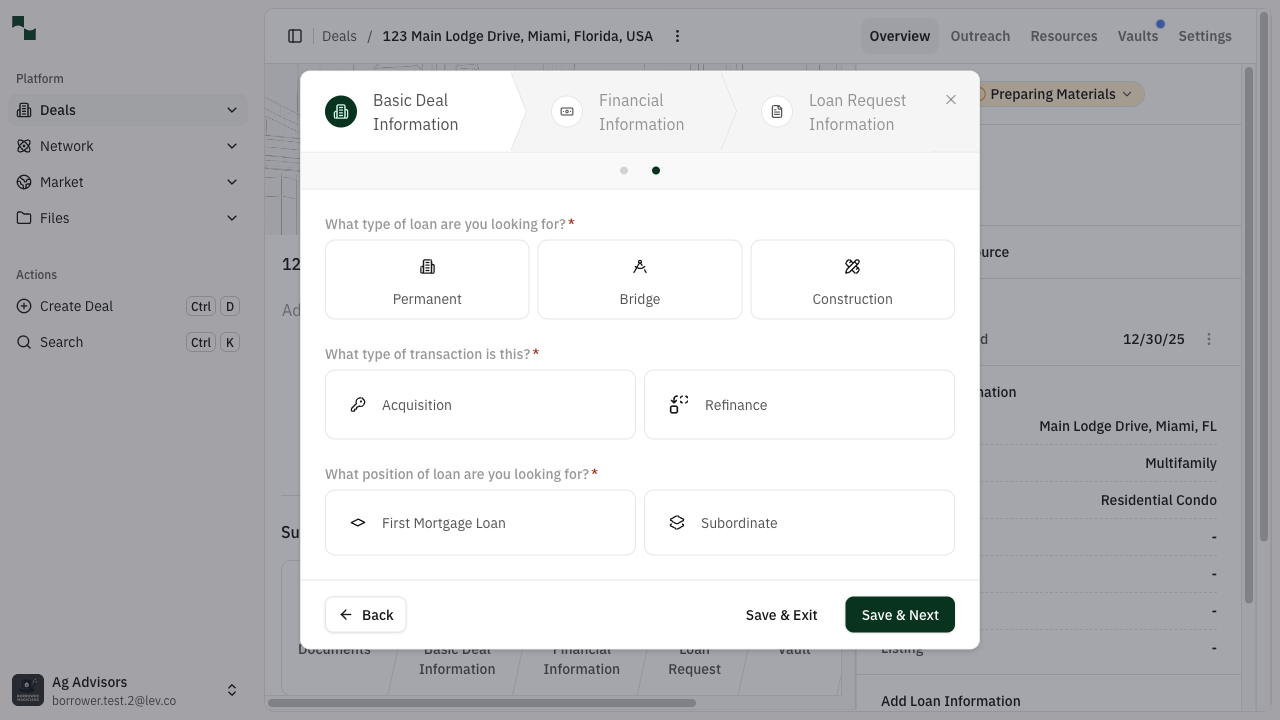
Task: Select the Acquisition transaction type
Action: pyautogui.click(x=480, y=404)
